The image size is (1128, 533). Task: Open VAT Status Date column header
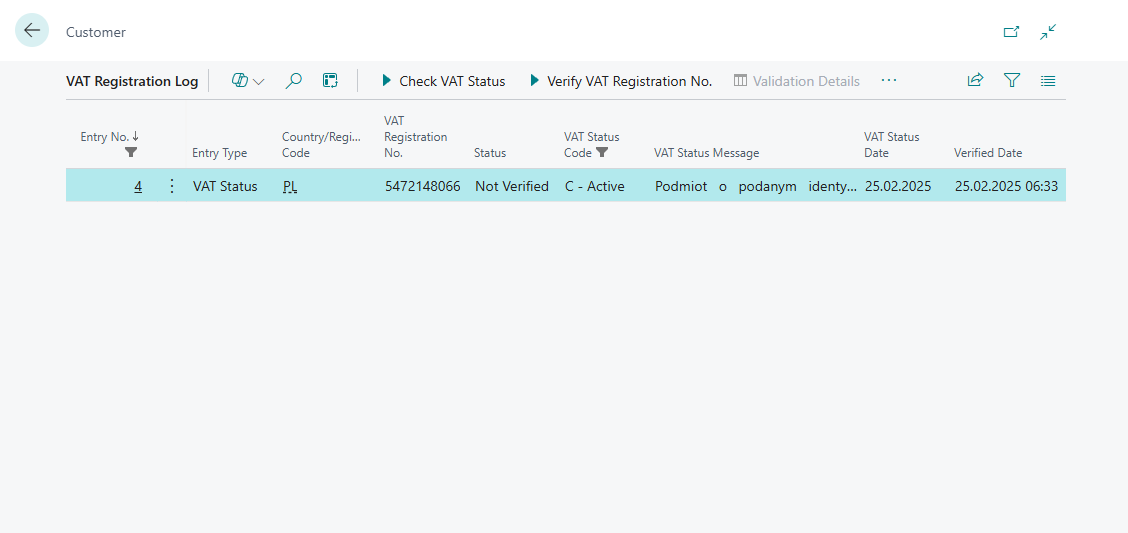tap(891, 145)
